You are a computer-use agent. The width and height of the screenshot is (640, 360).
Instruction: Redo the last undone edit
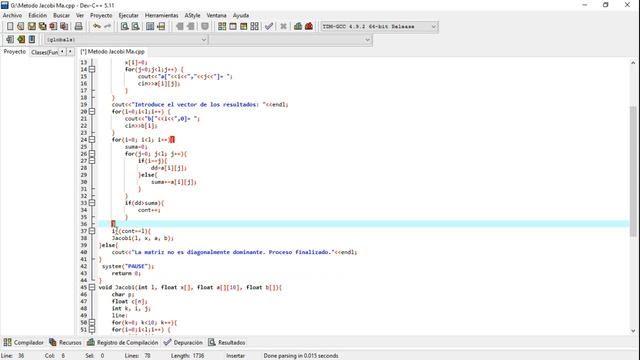pyautogui.click(x=107, y=27)
